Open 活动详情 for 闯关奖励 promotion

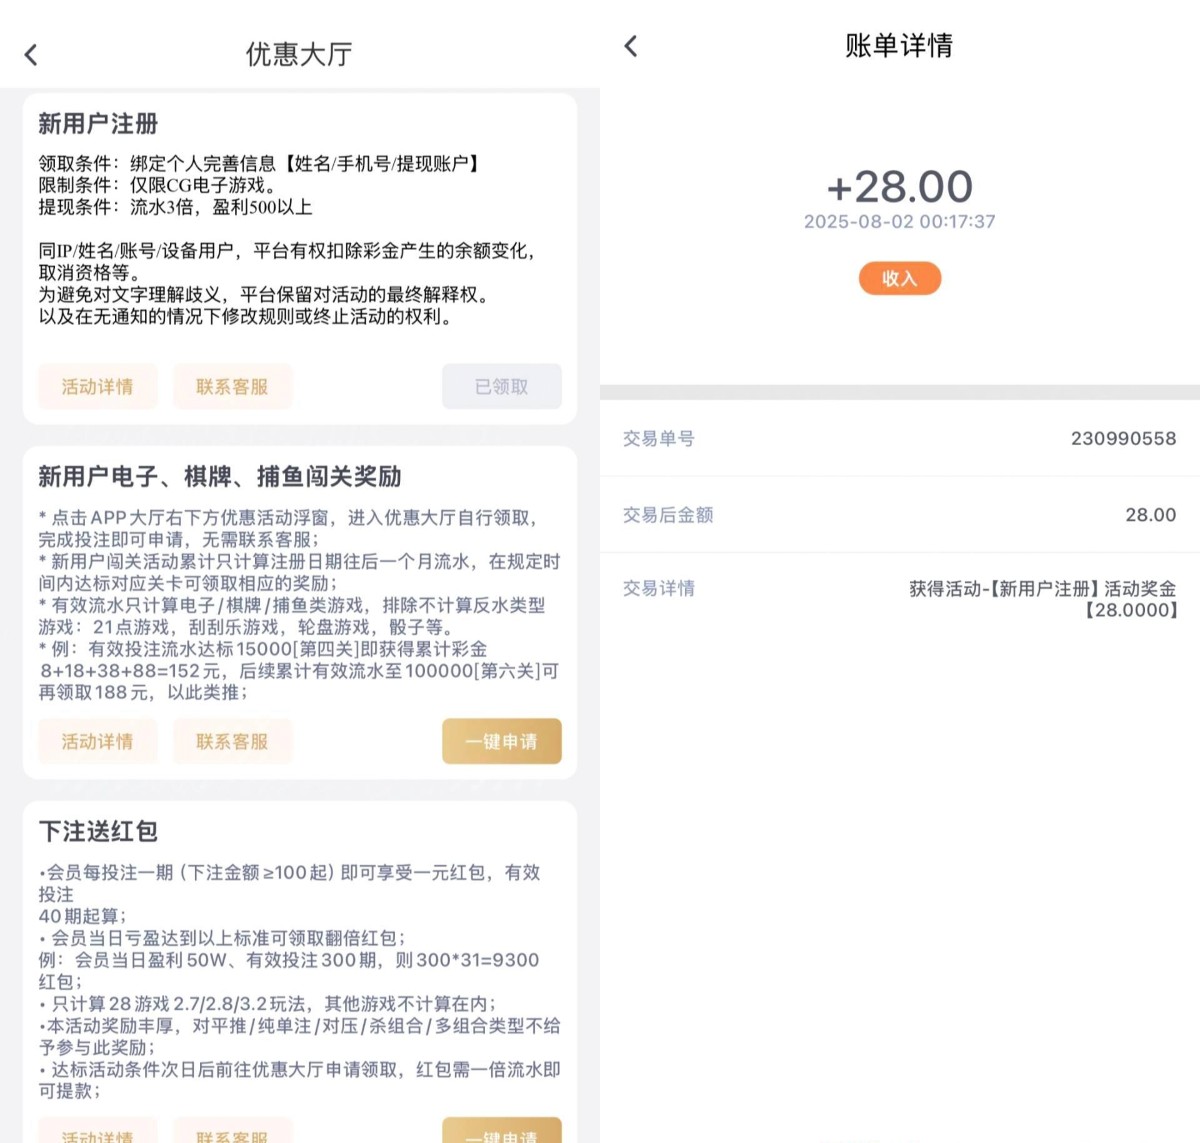97,741
